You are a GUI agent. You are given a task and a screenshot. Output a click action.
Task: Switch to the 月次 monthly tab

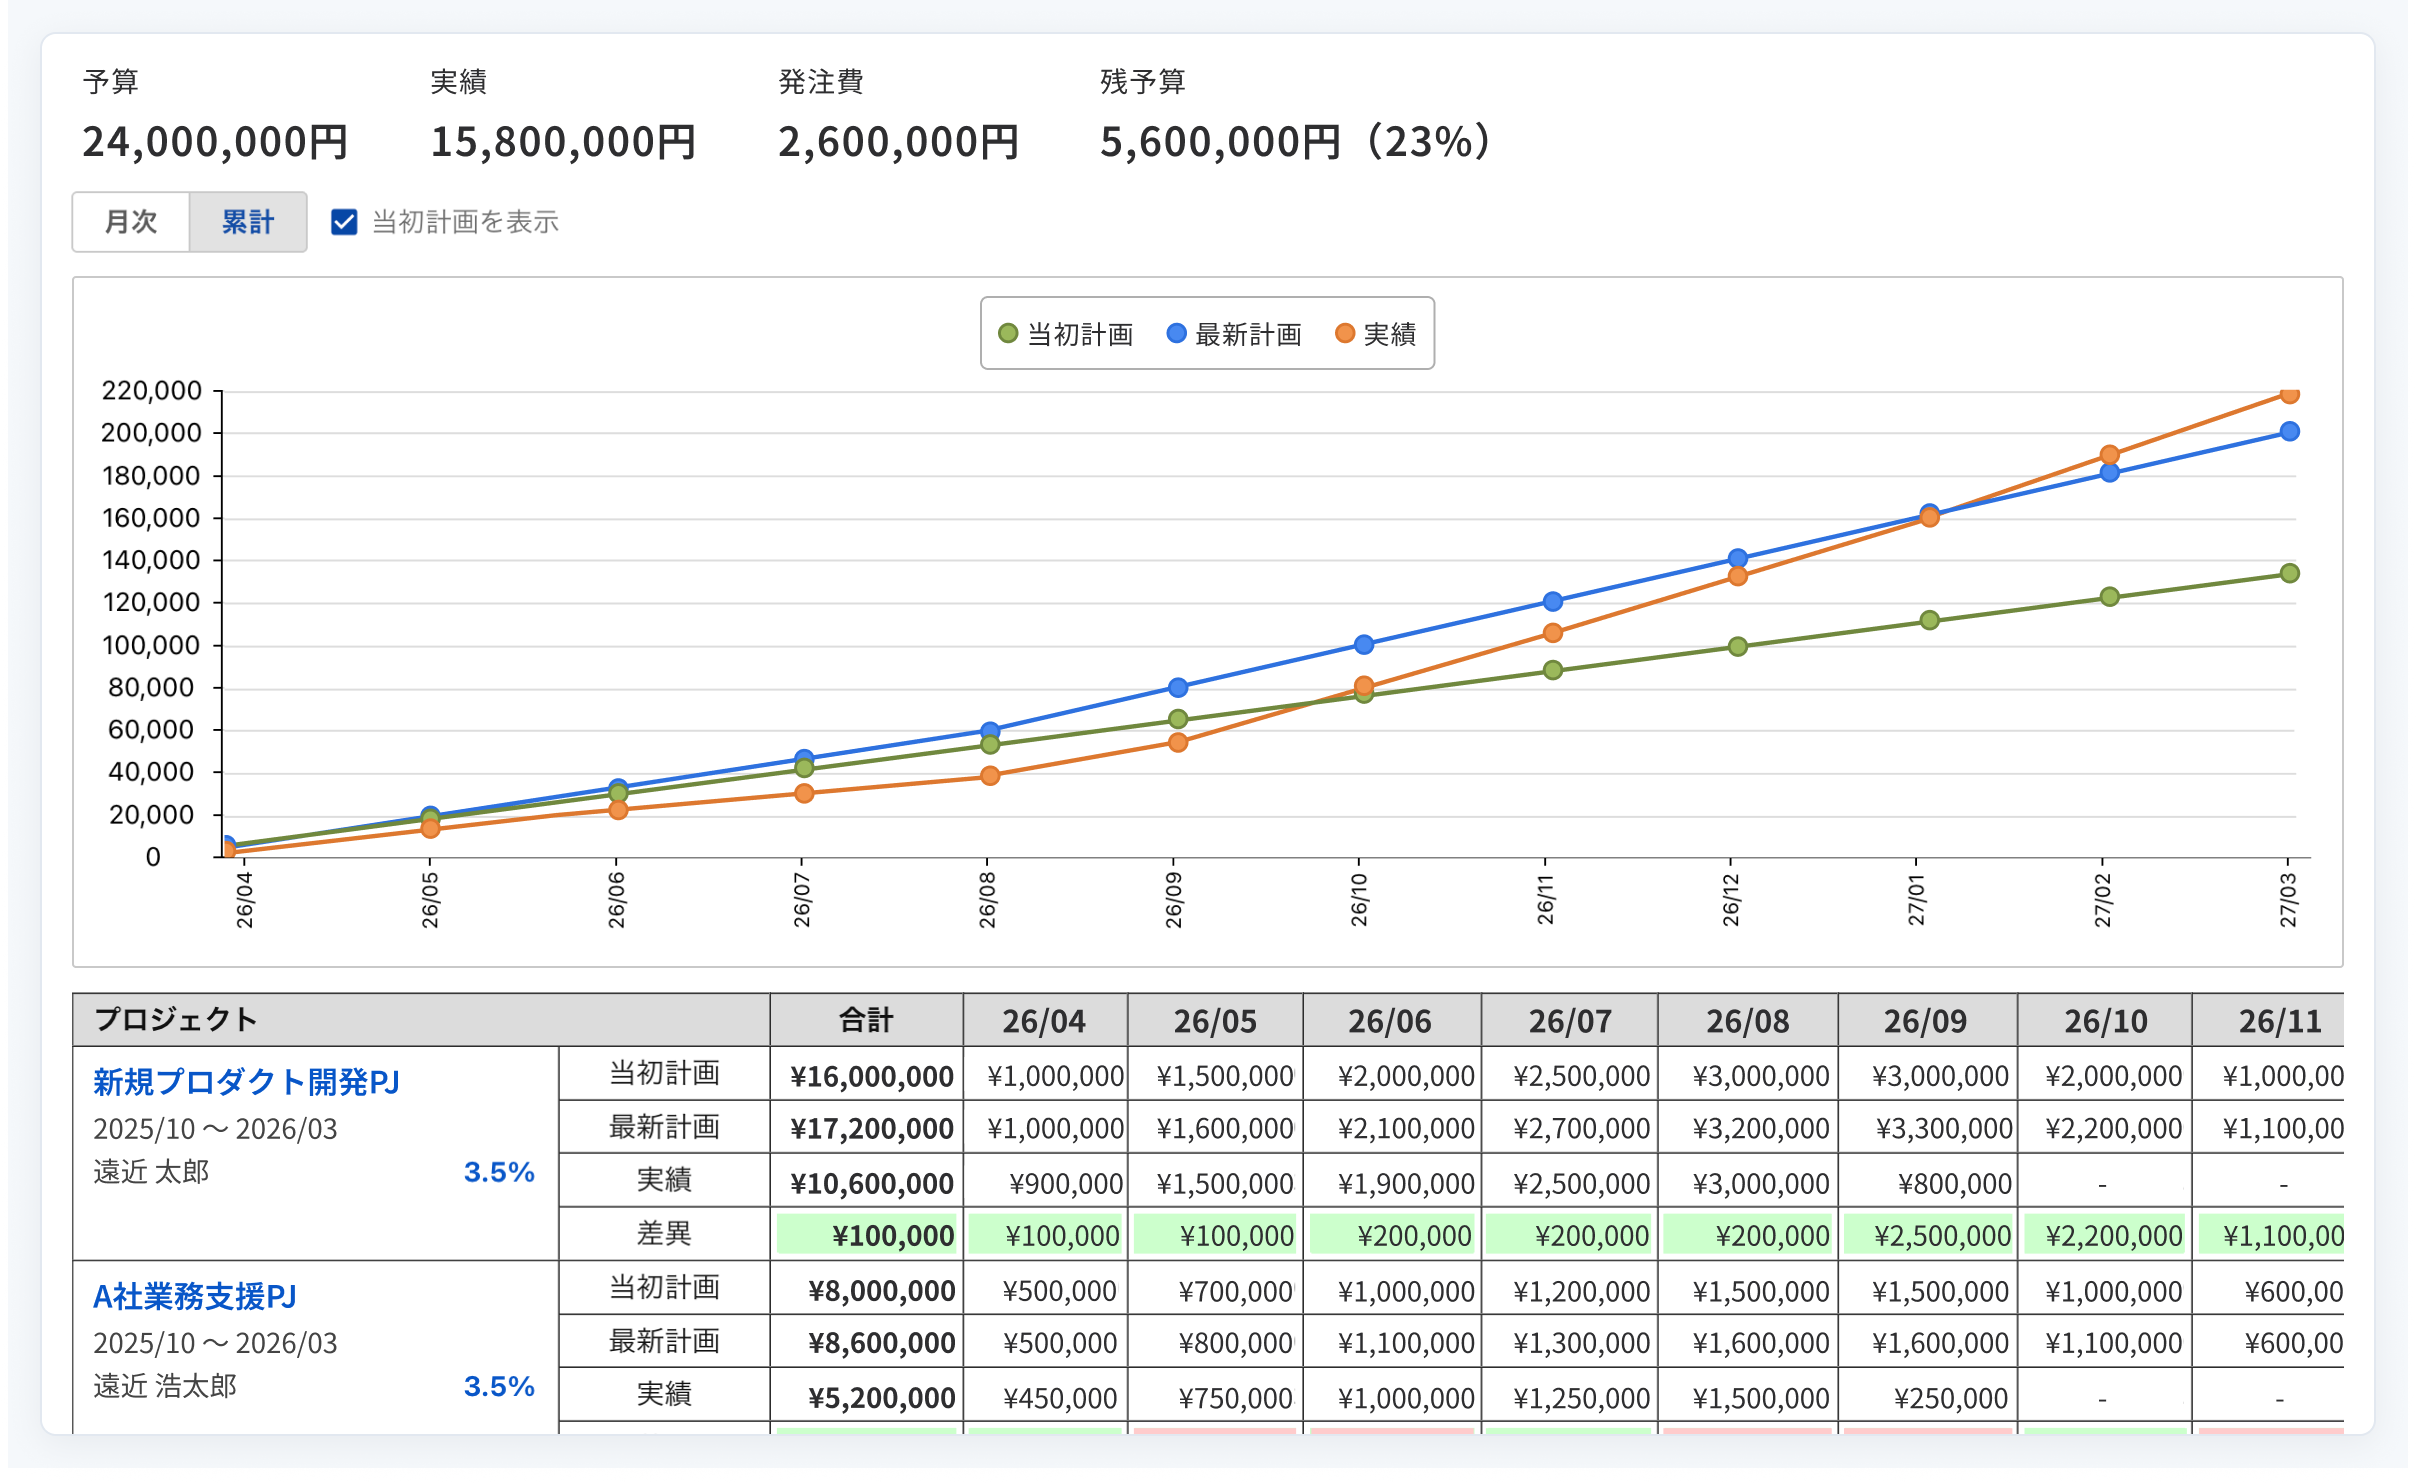point(131,222)
